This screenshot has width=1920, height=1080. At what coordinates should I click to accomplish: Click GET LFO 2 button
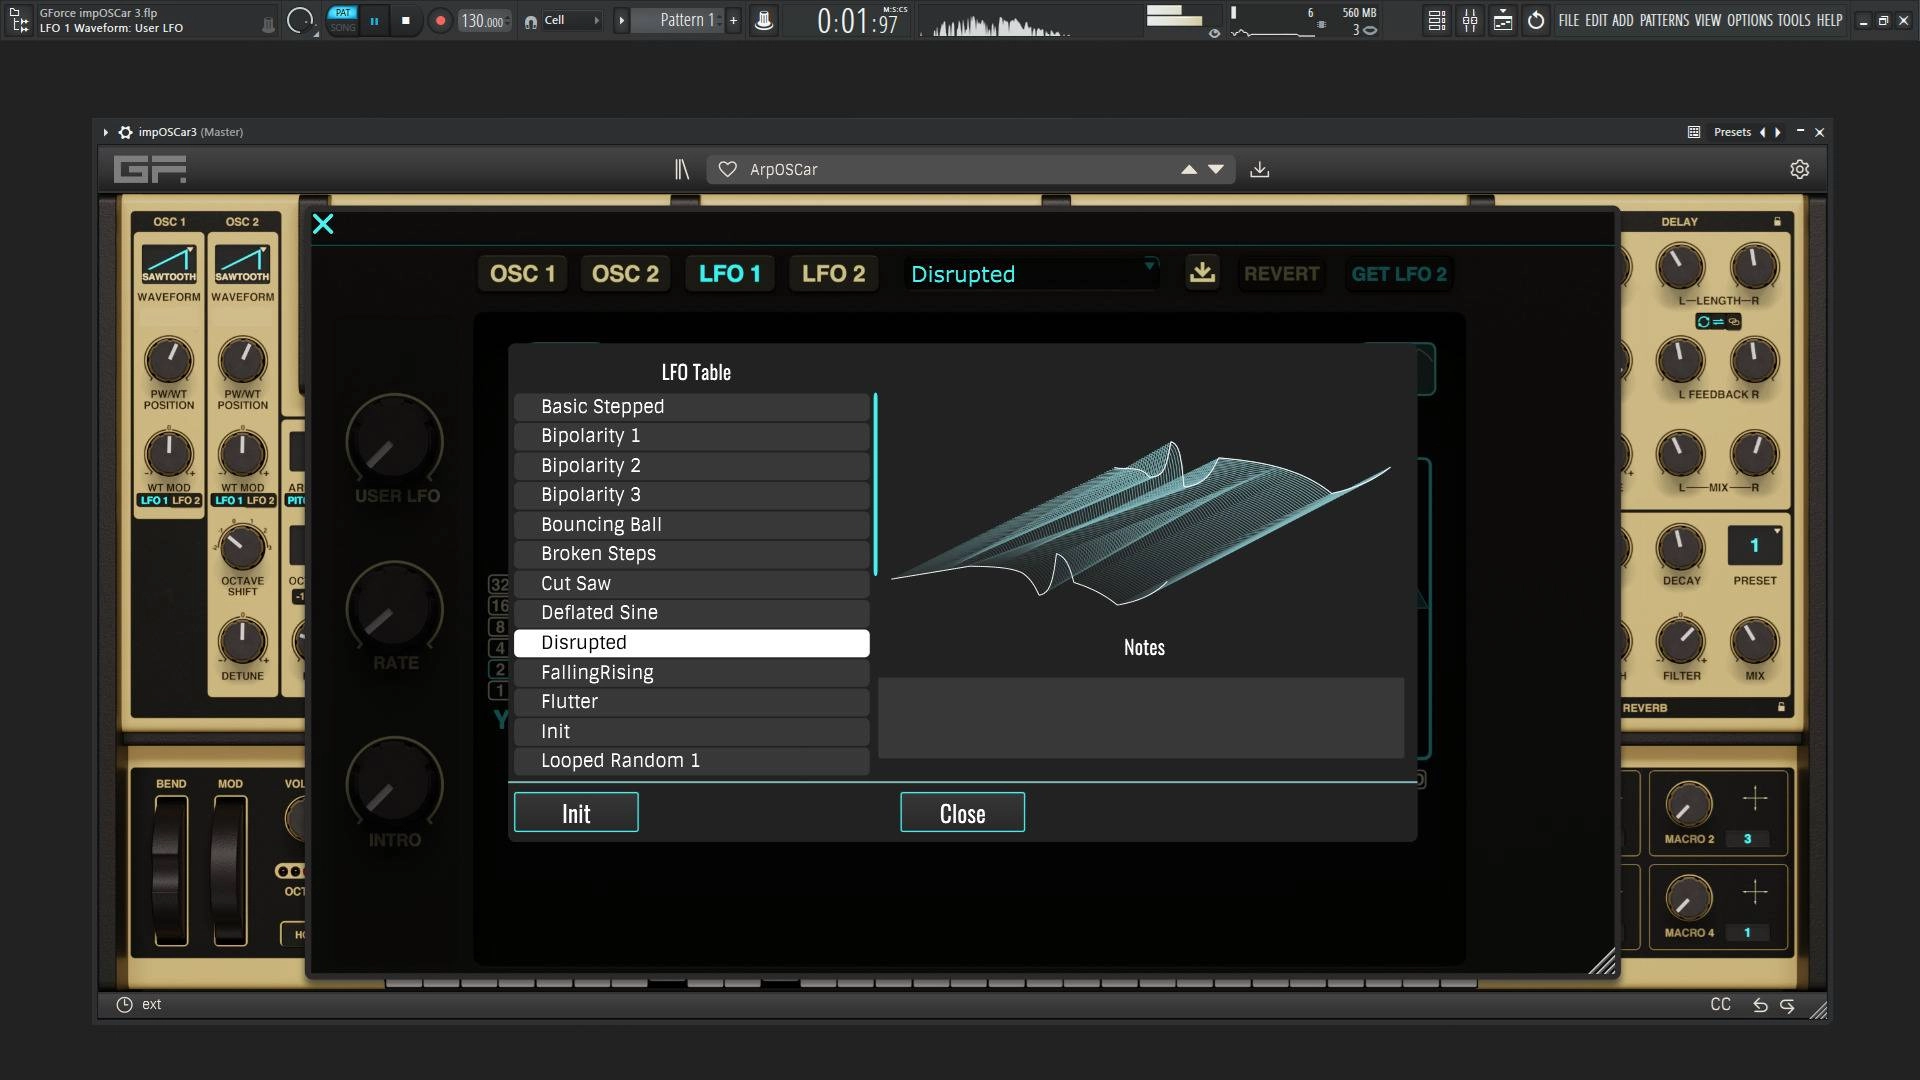pos(1399,274)
